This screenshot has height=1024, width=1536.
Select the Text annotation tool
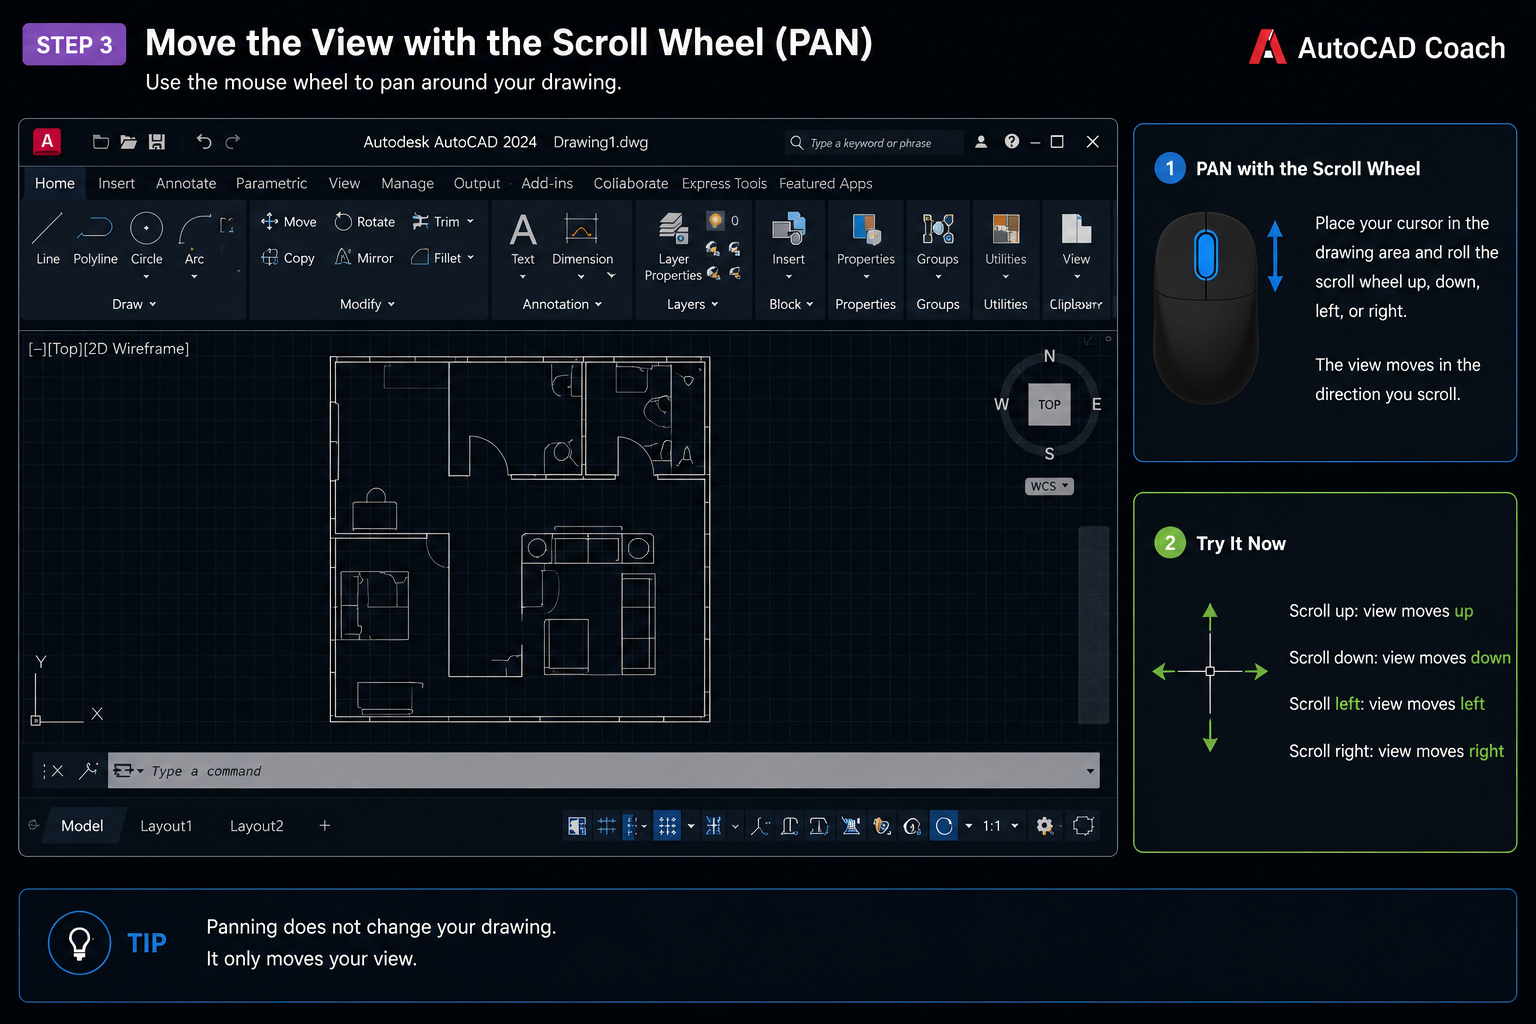point(523,238)
